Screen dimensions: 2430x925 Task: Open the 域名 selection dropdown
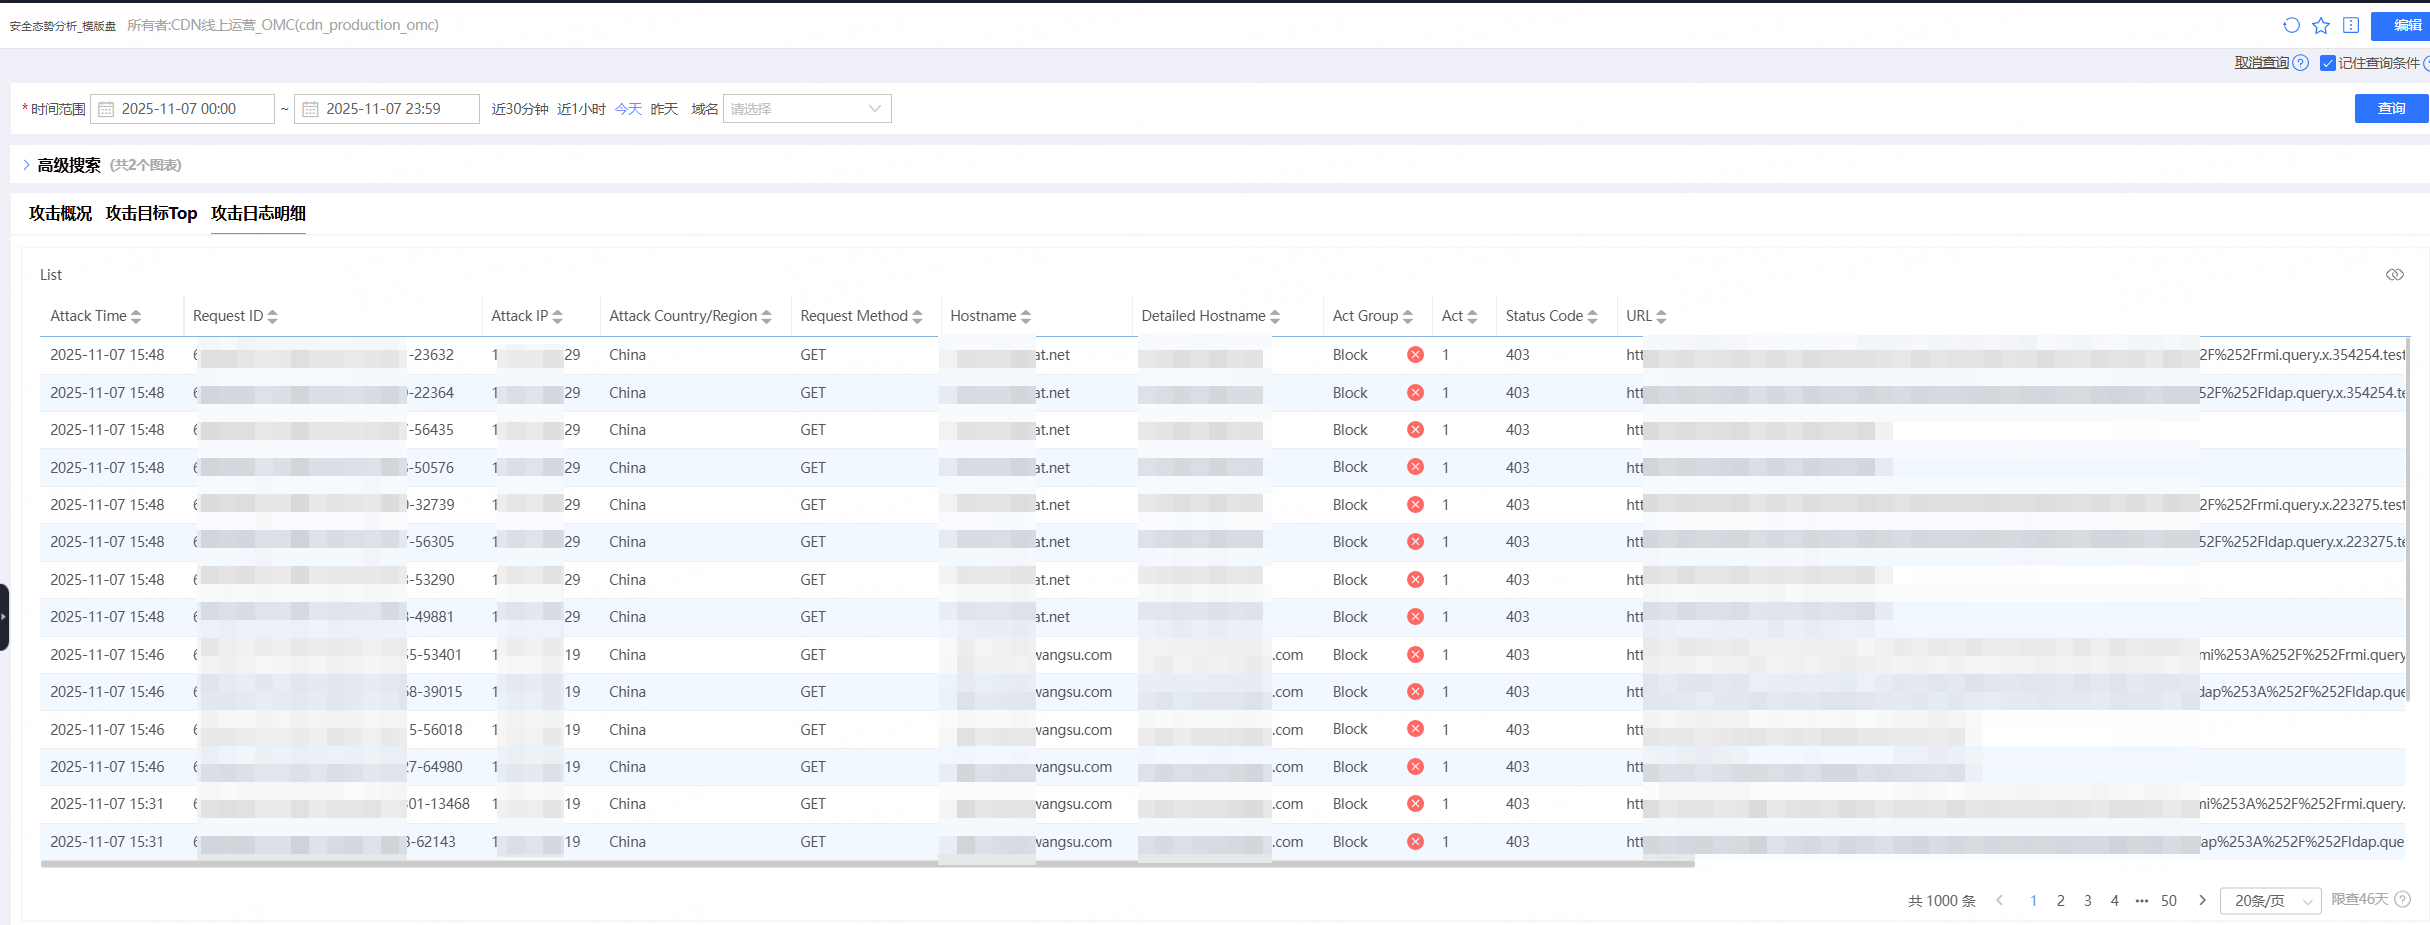(x=806, y=108)
